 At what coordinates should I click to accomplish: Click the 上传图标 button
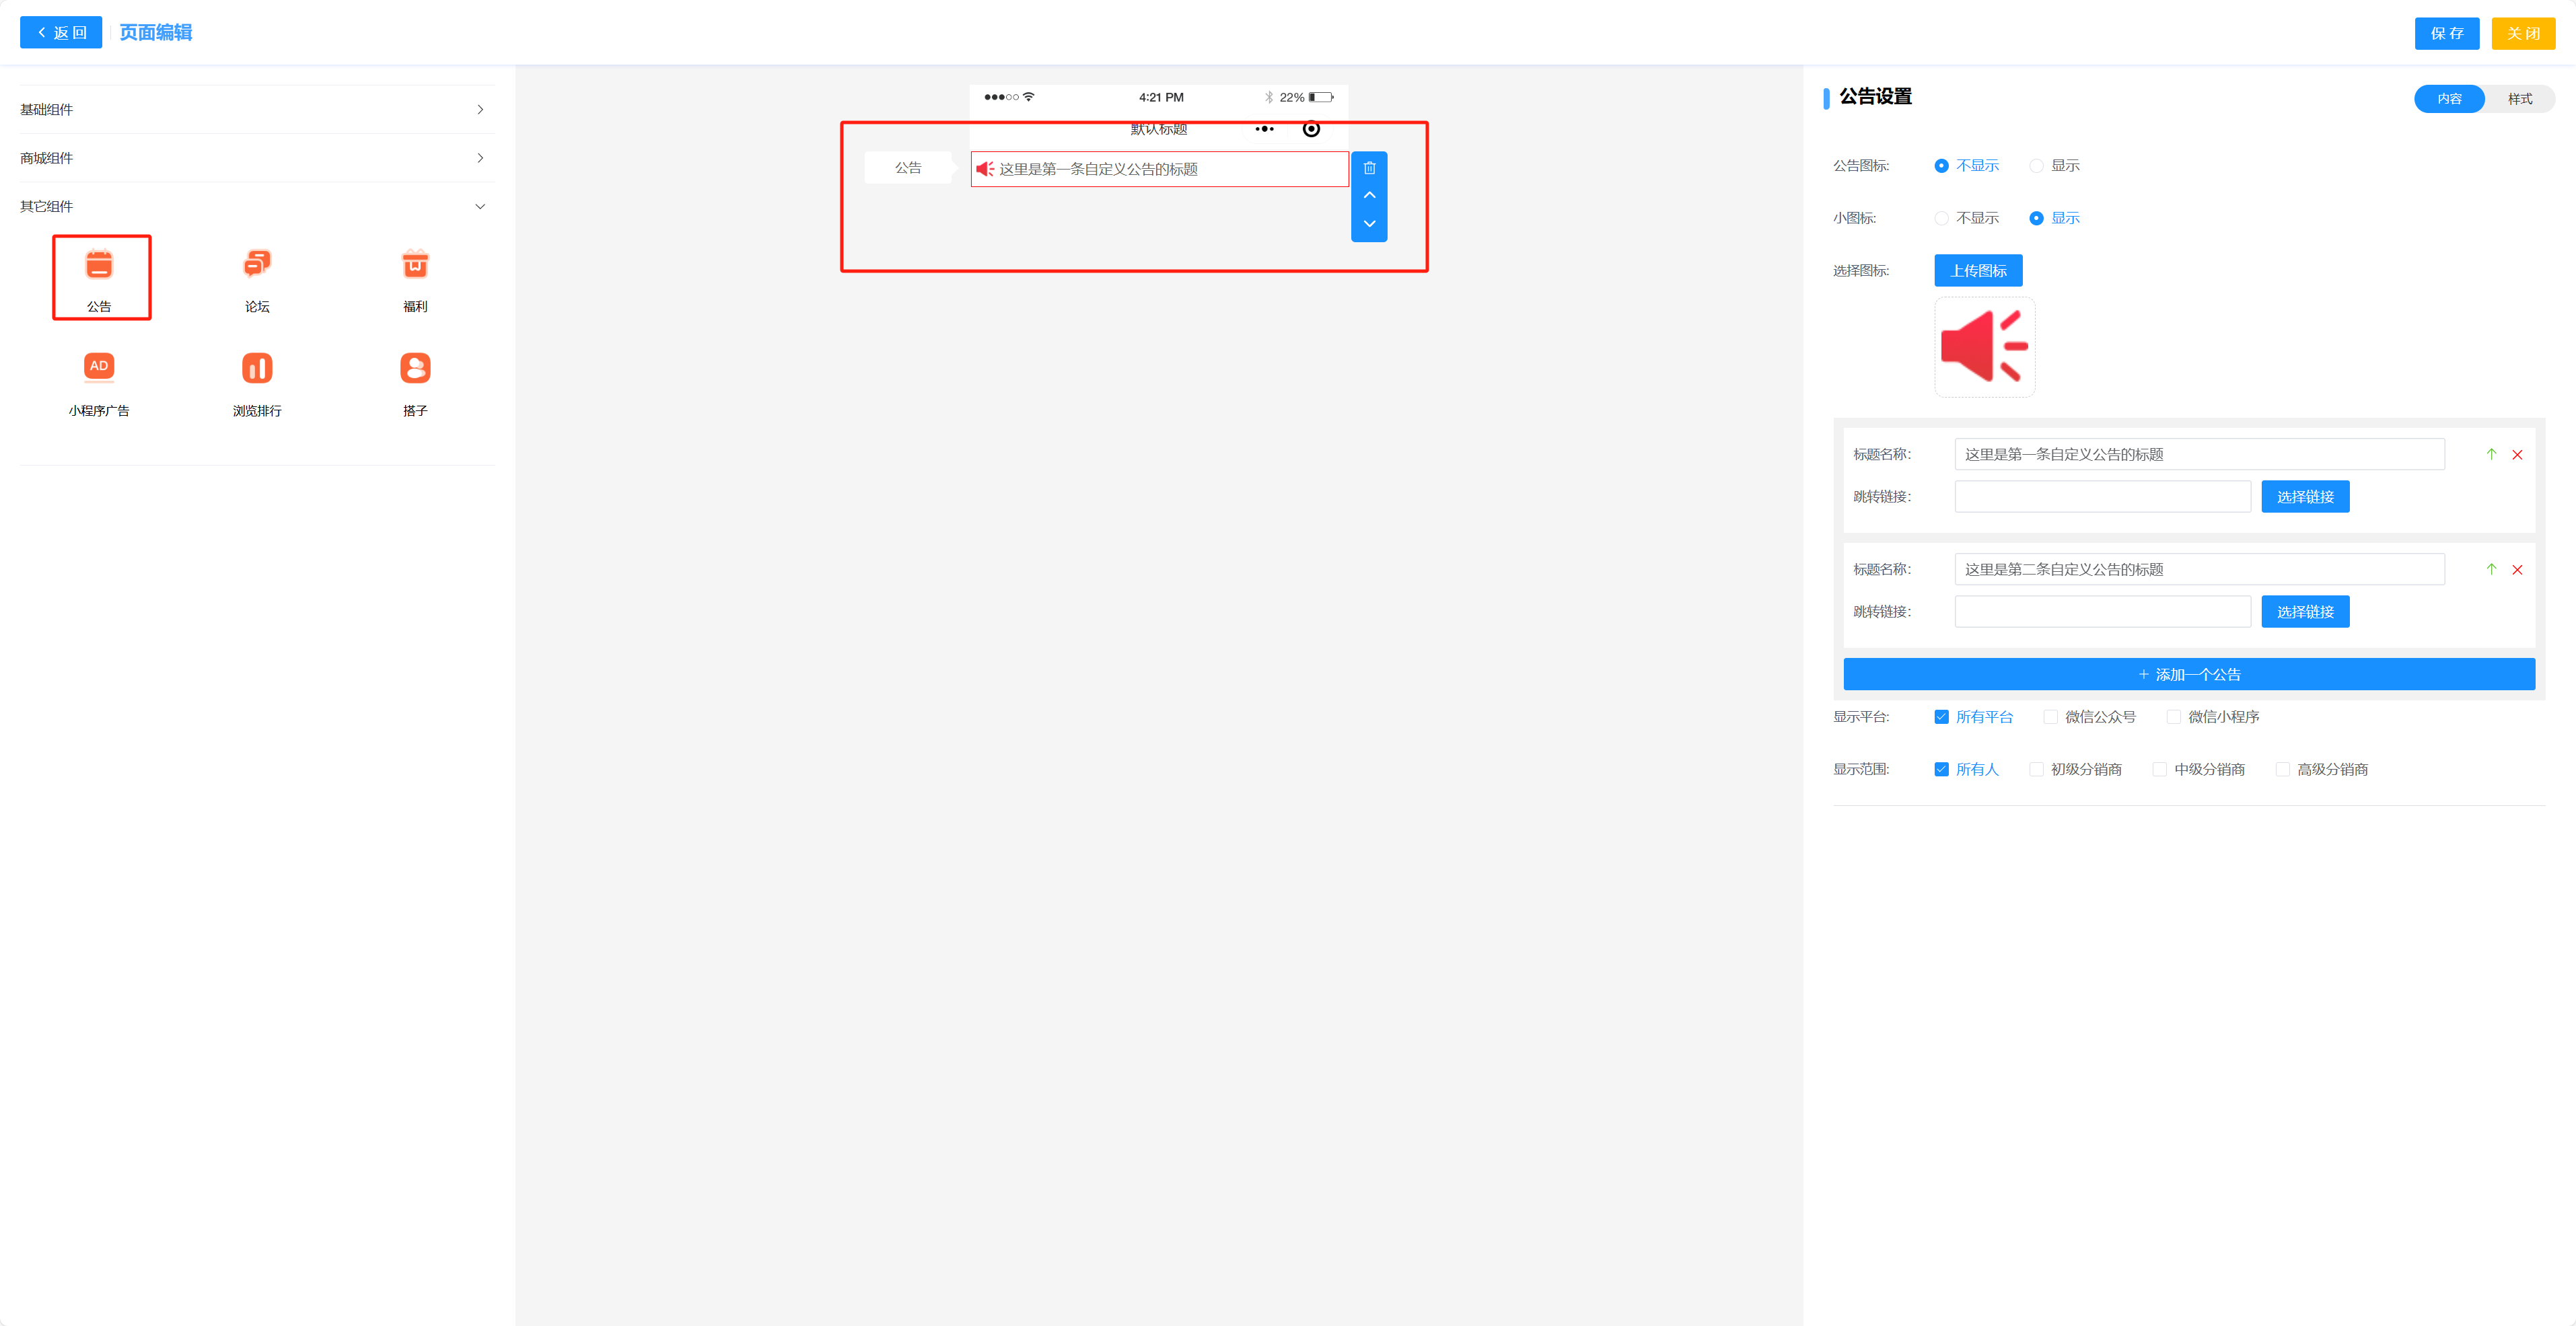(1977, 270)
